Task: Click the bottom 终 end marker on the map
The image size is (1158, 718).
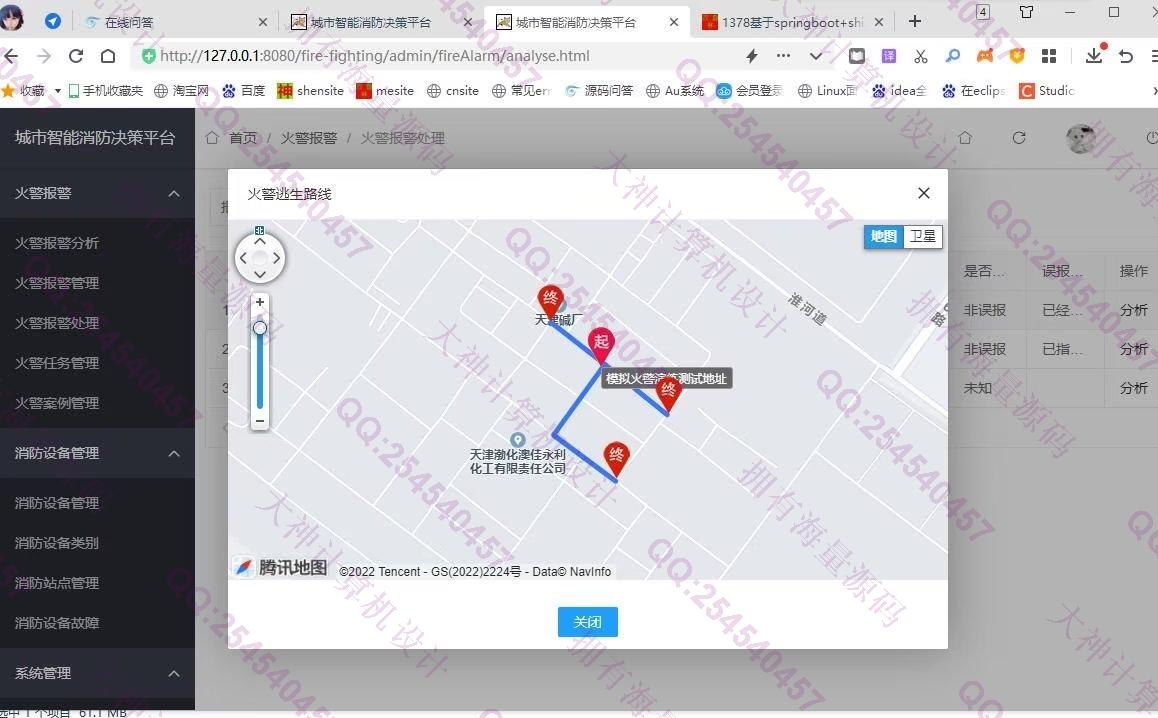Action: (616, 459)
